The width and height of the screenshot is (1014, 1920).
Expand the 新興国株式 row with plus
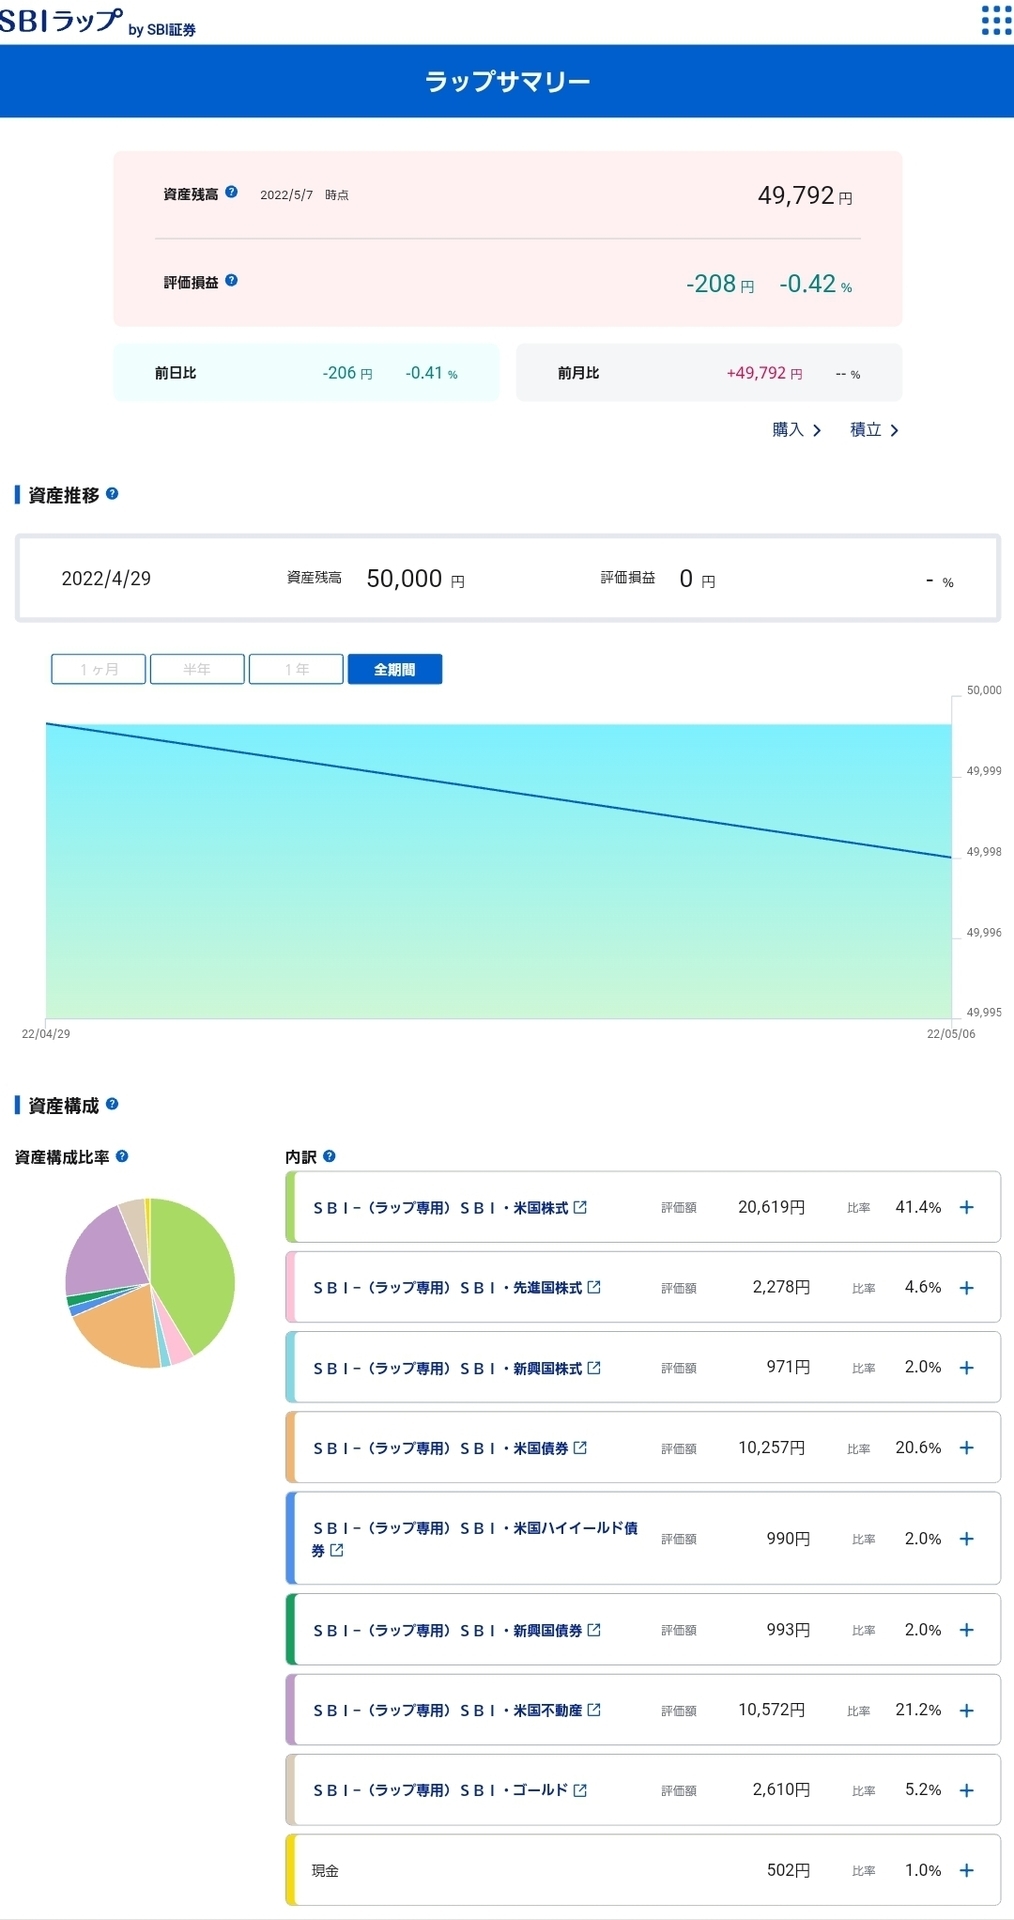click(x=967, y=1367)
